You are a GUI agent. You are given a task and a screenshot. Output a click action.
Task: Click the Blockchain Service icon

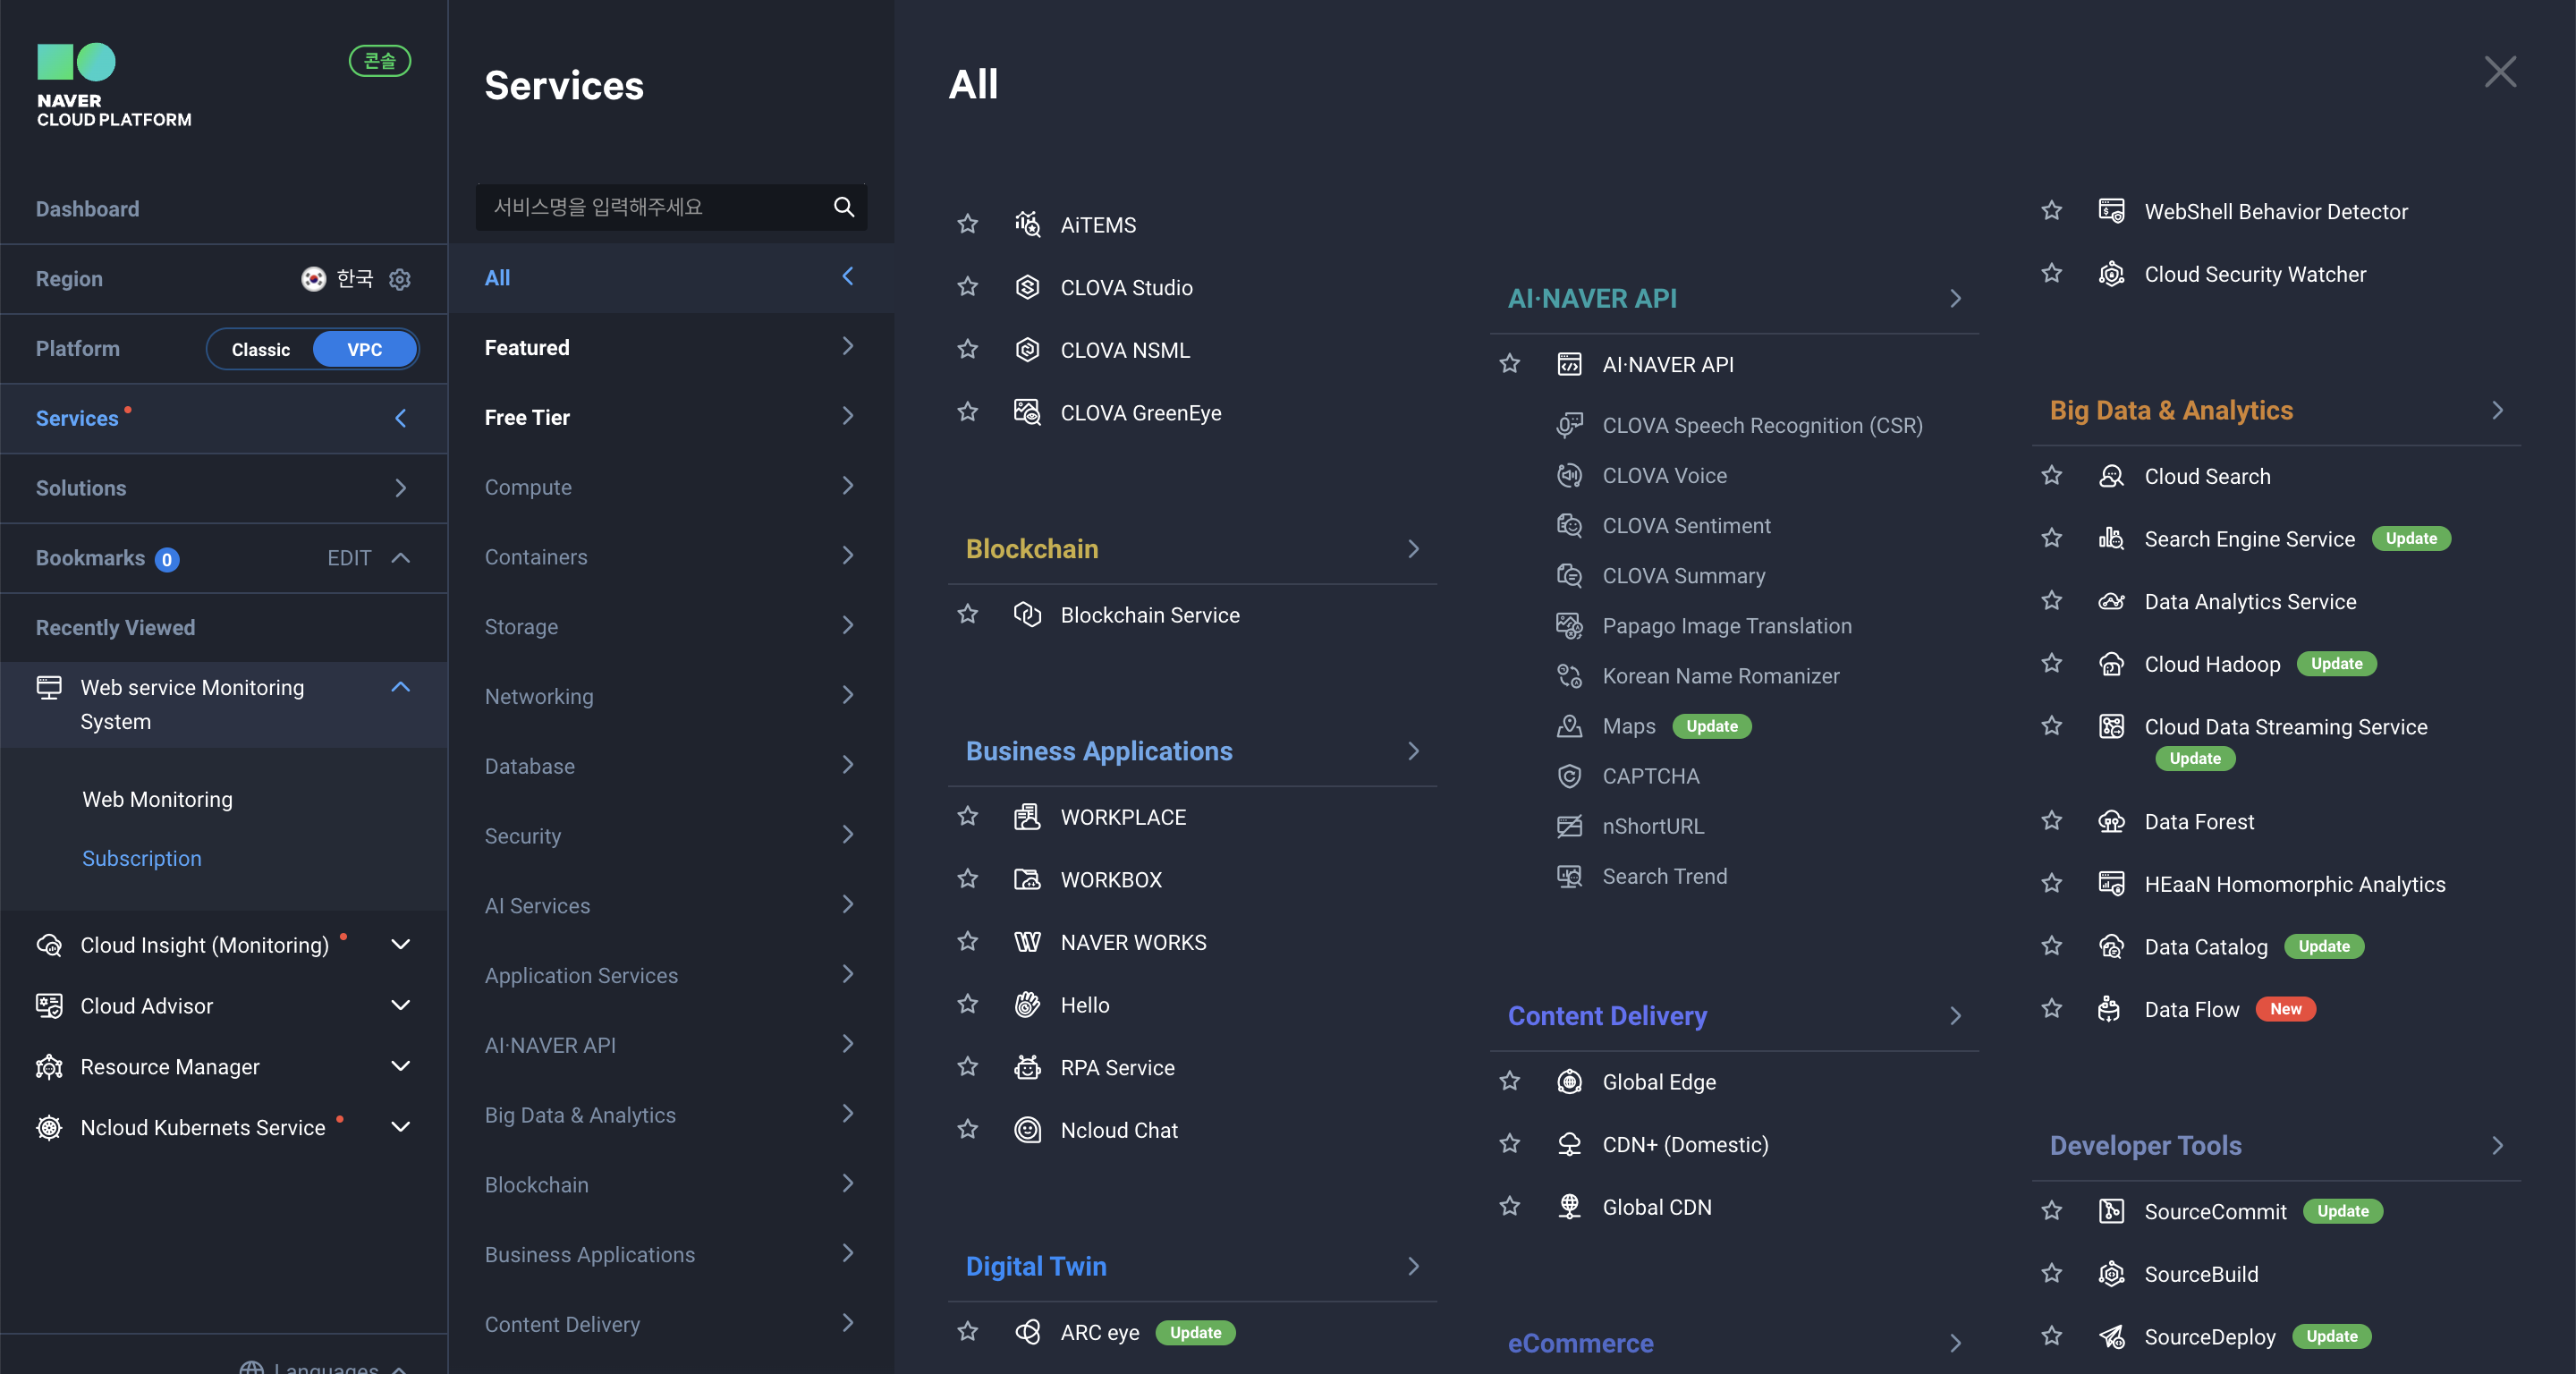(1027, 614)
